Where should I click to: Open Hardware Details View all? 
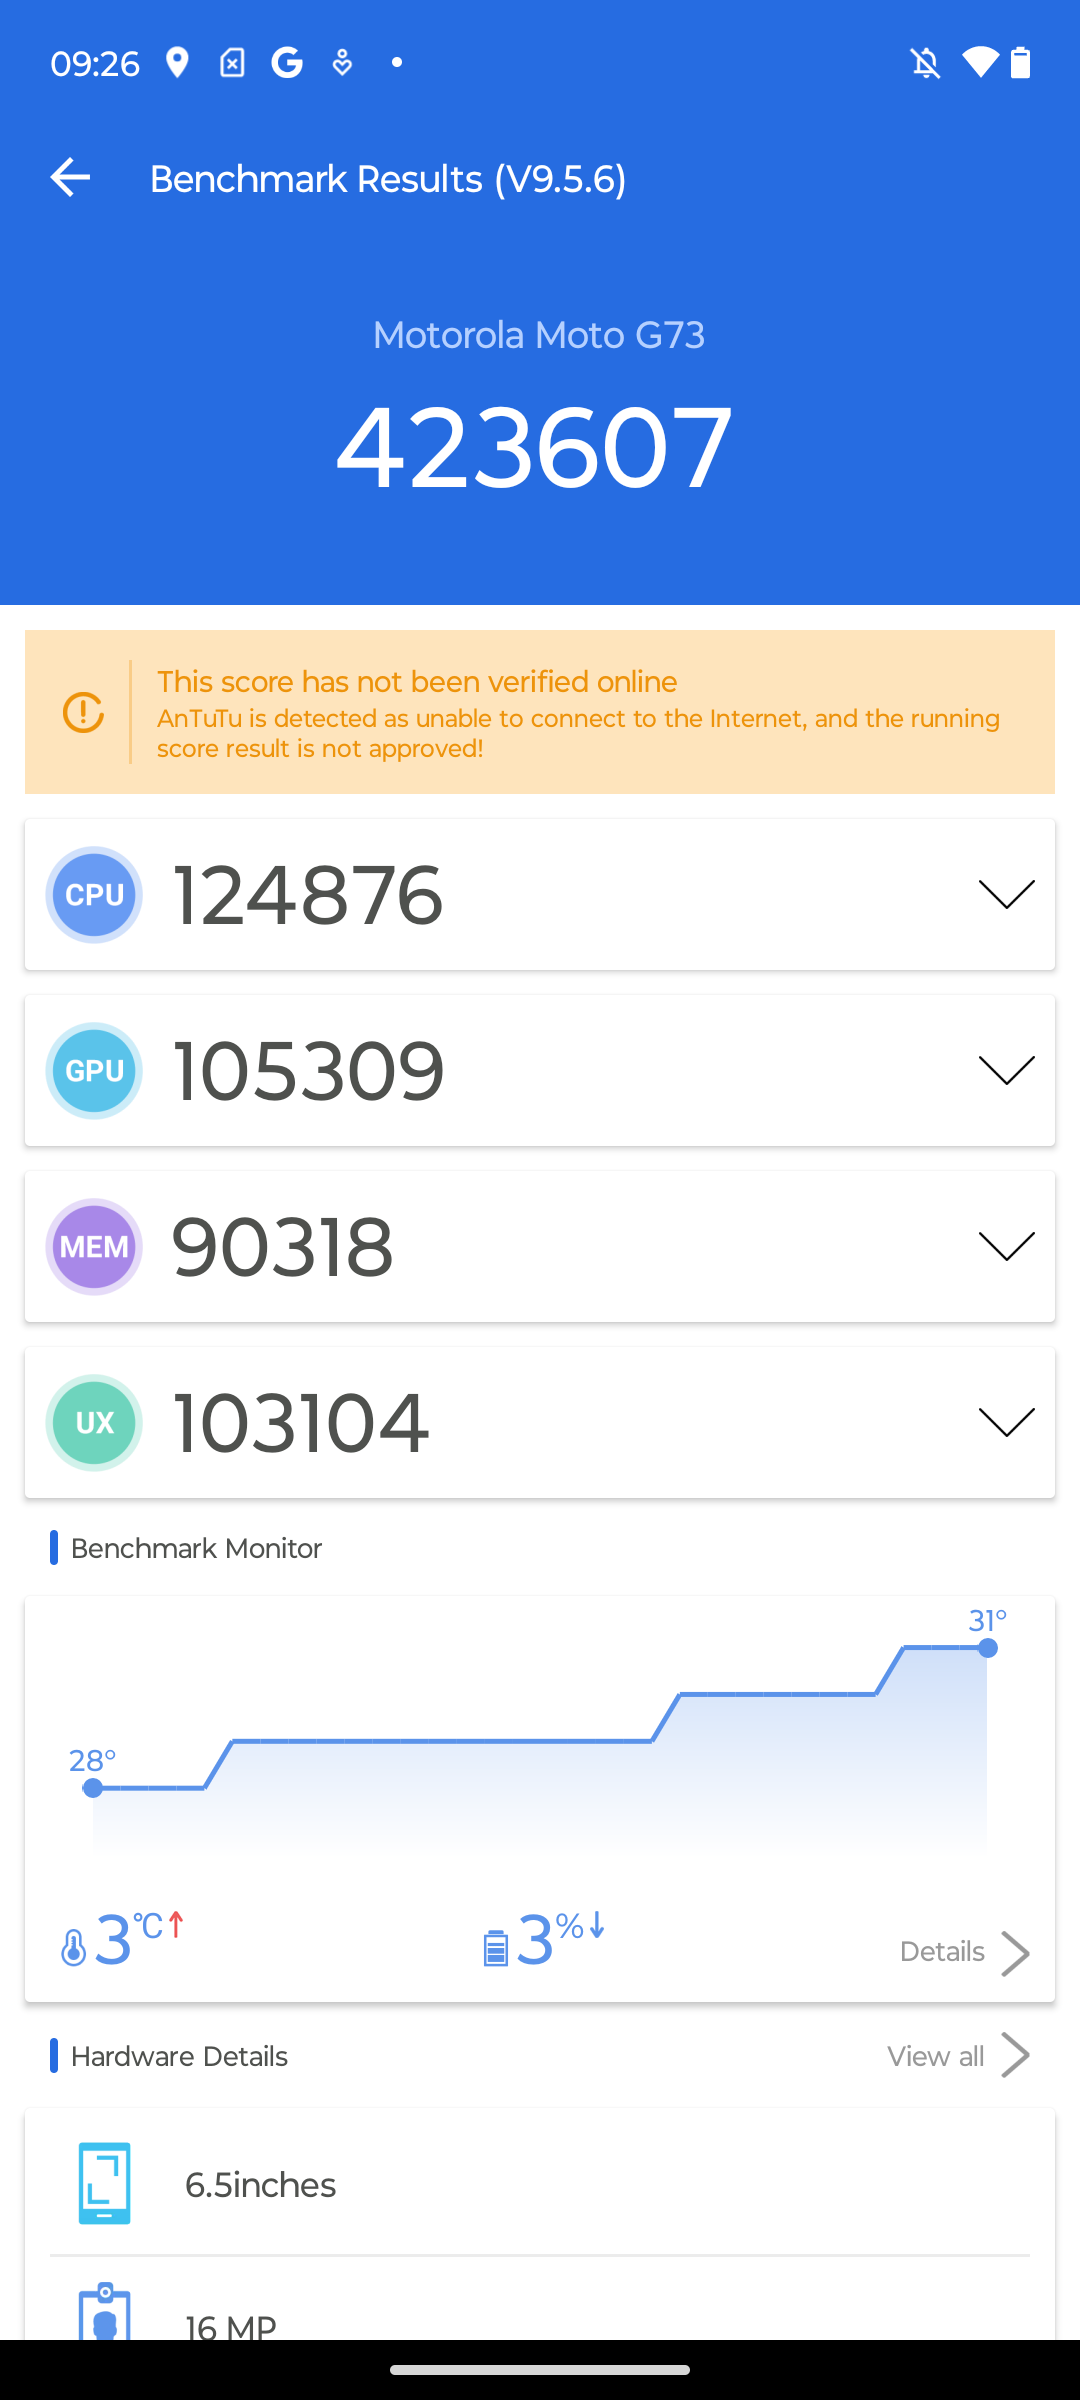click(x=958, y=2056)
